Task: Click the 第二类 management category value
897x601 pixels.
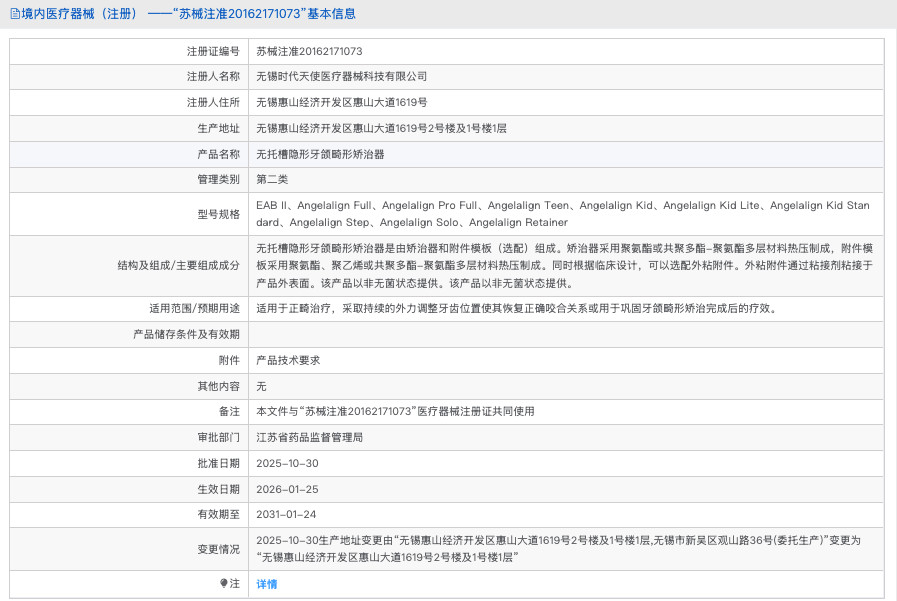Action: tap(272, 179)
